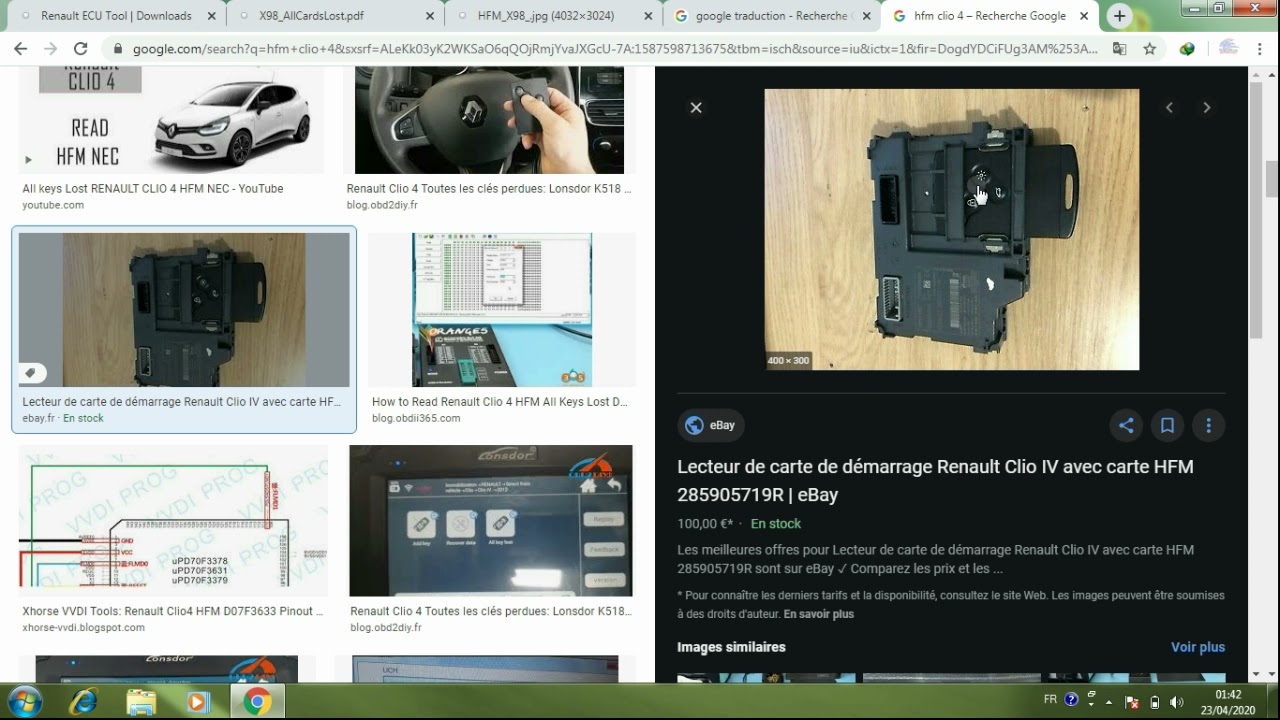This screenshot has height=720, width=1280.
Task: Close the X98_AllCardsLost.pdf tab
Action: 430,16
